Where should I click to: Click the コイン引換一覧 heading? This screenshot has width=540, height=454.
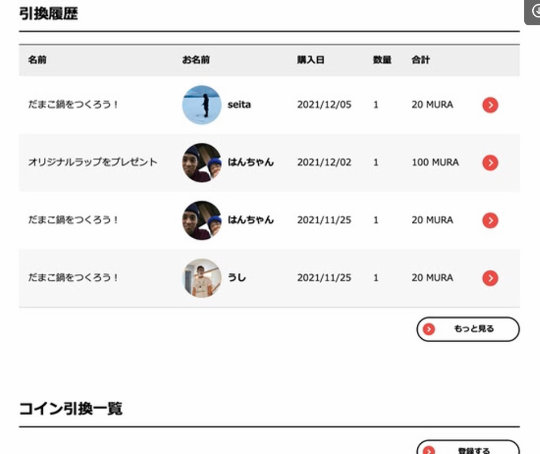(71, 409)
